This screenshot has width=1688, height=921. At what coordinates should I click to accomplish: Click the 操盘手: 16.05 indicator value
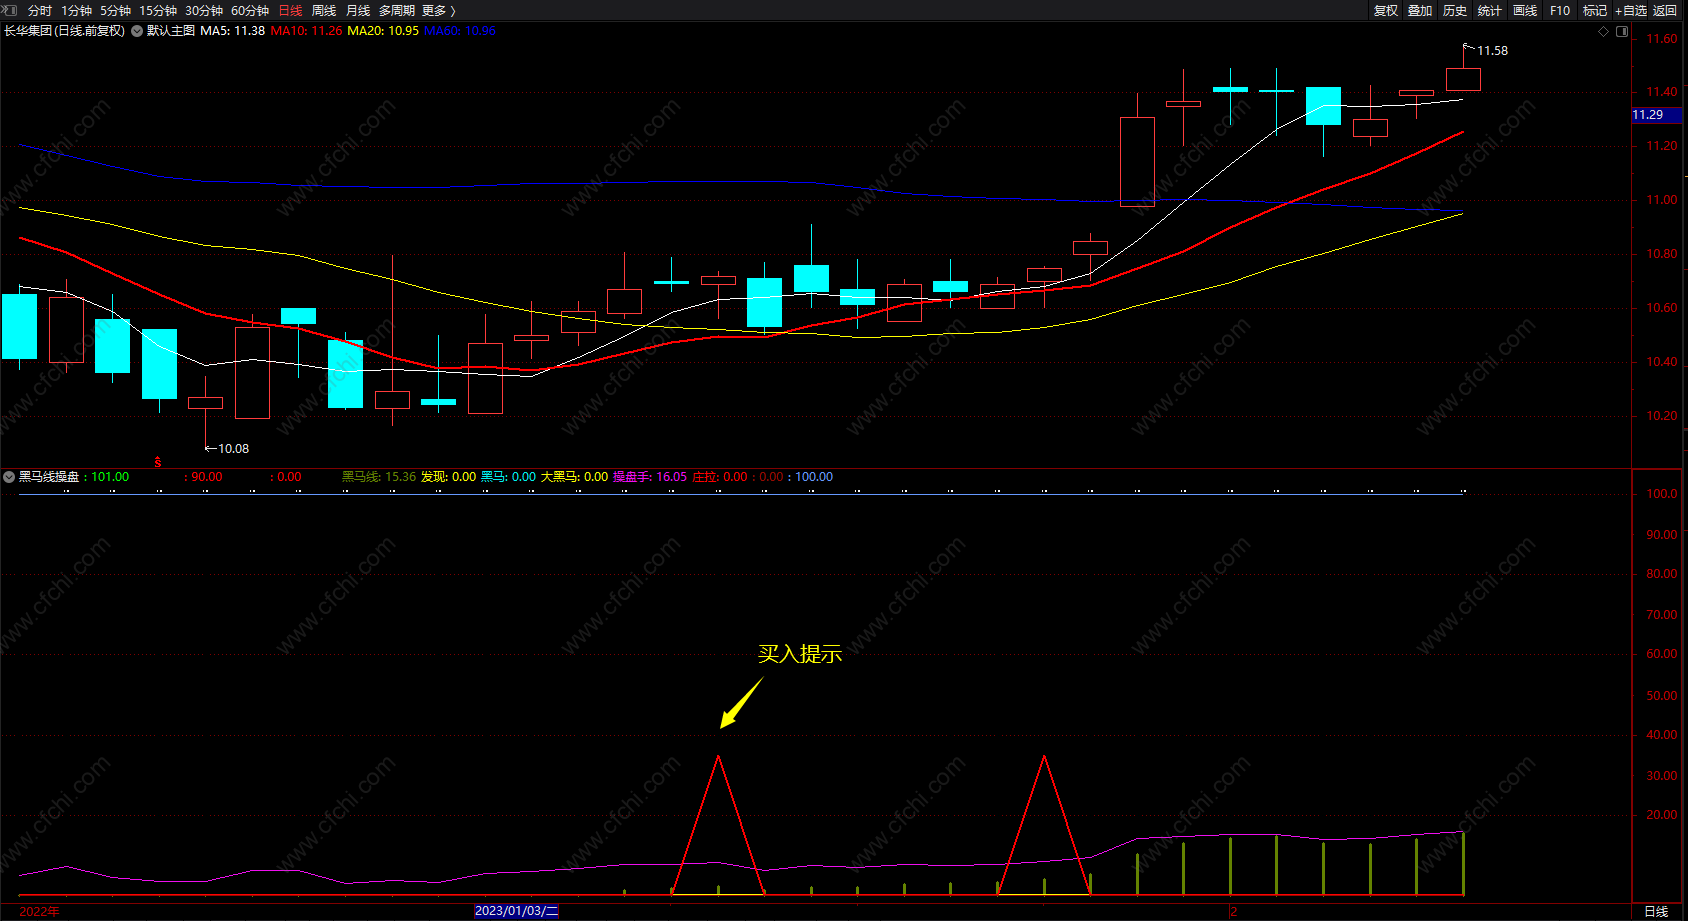(650, 477)
